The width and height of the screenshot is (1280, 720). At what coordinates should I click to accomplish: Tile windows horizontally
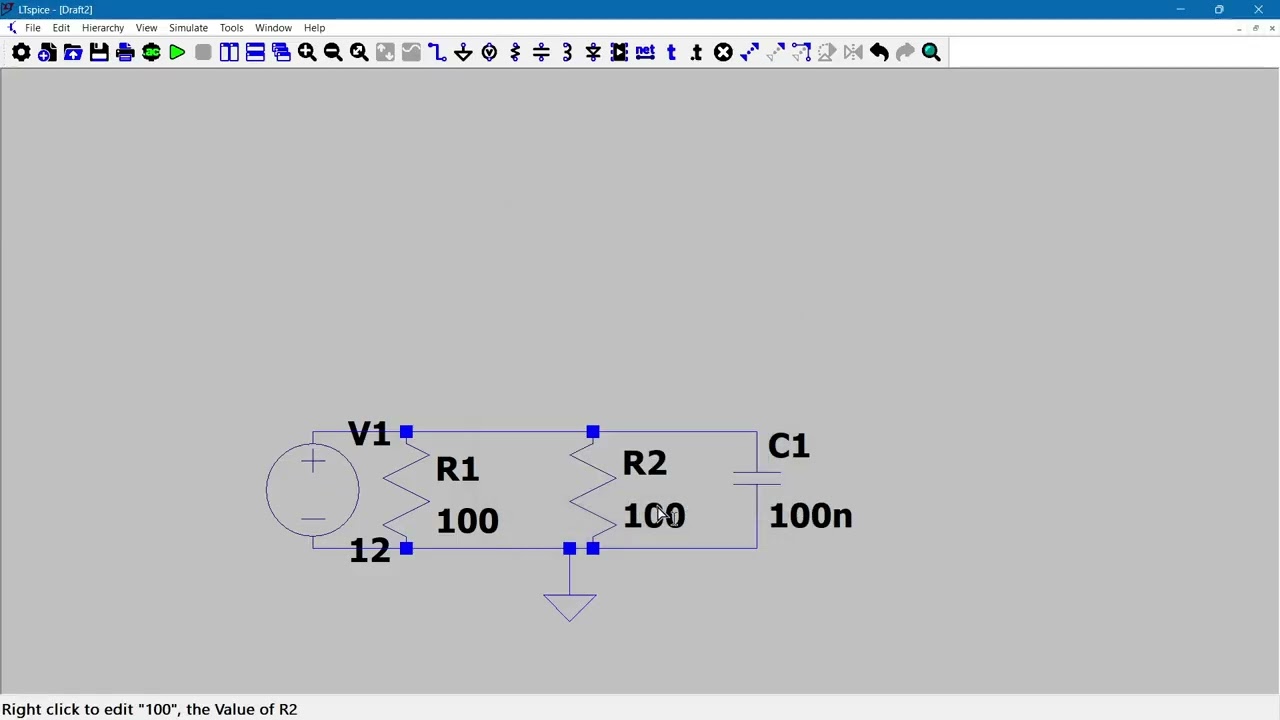point(255,52)
